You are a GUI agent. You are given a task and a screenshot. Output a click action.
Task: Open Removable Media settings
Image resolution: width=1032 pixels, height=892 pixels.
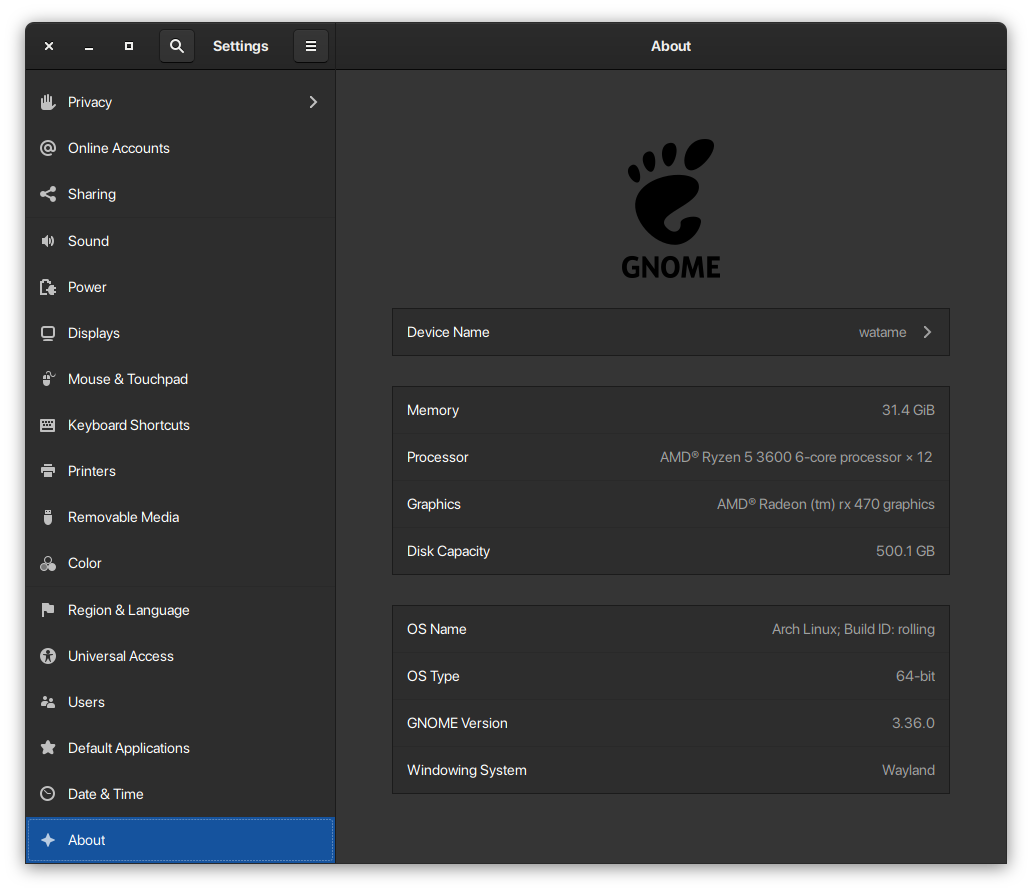coord(180,517)
